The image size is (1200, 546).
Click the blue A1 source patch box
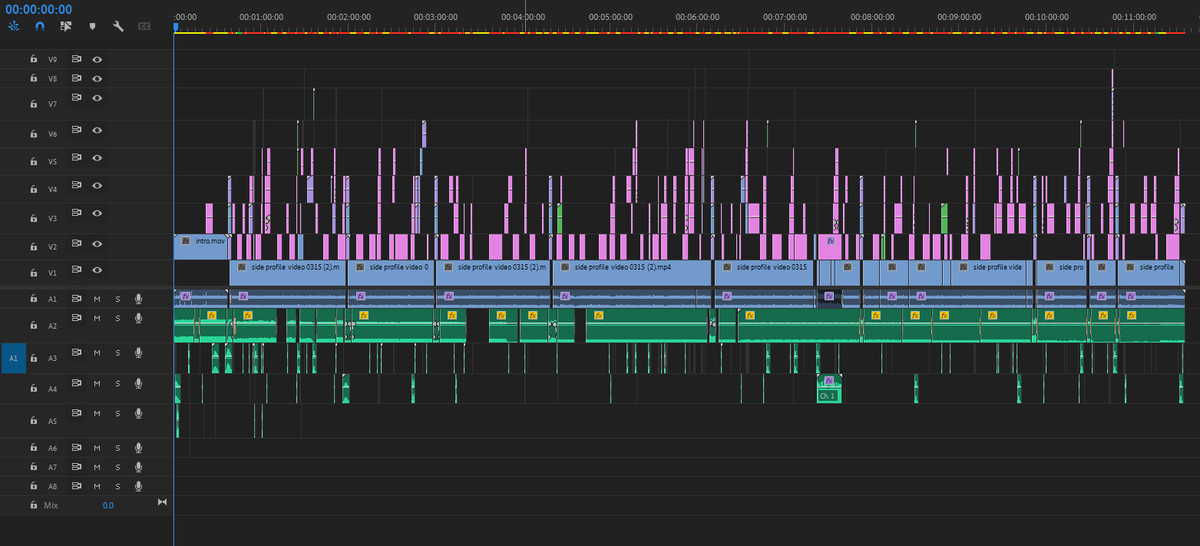13,357
